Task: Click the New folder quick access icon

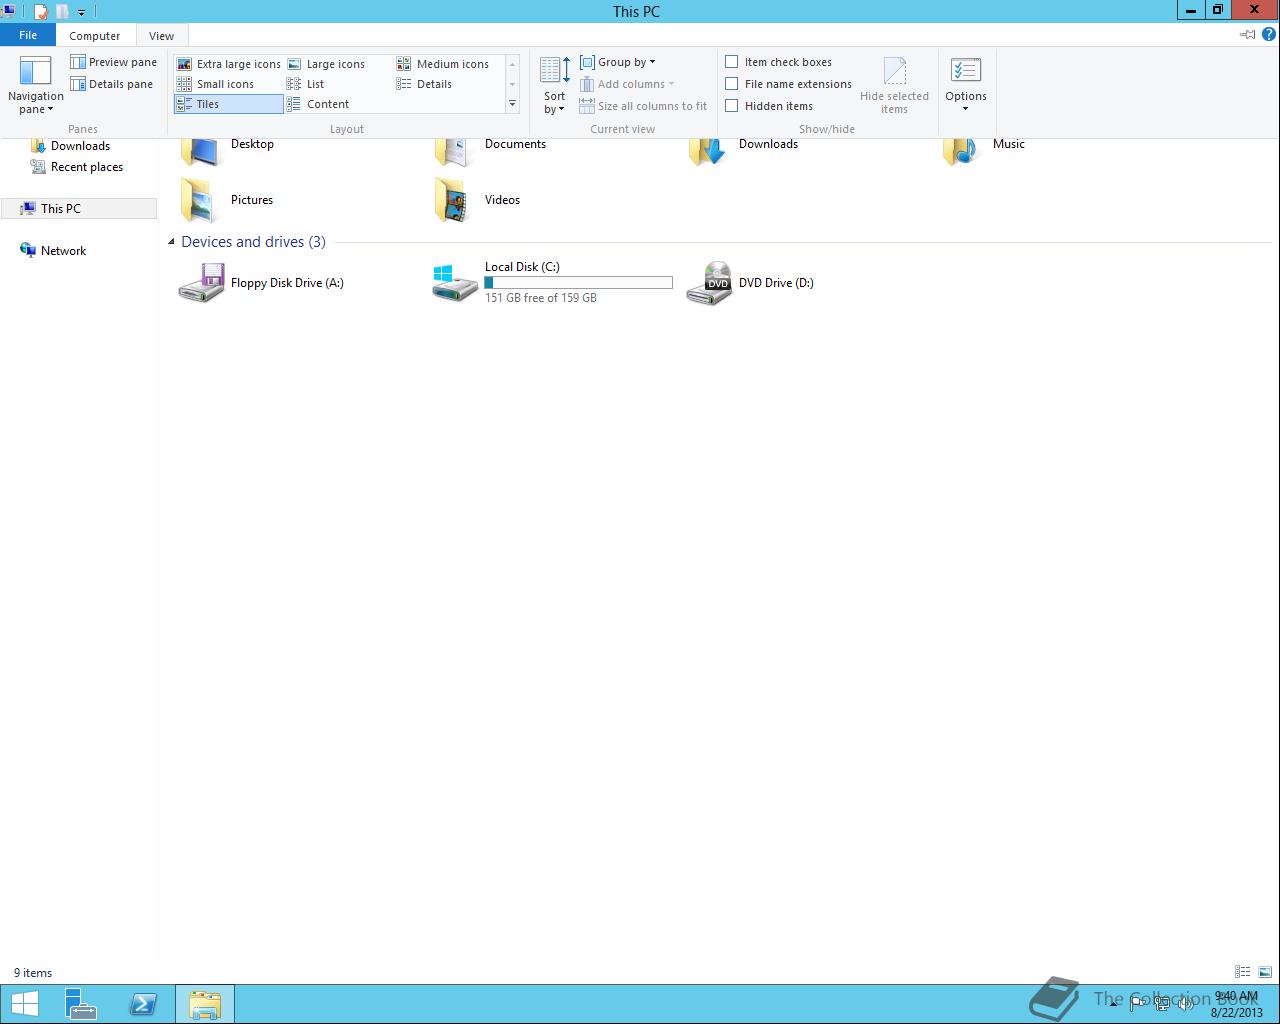Action: click(62, 12)
